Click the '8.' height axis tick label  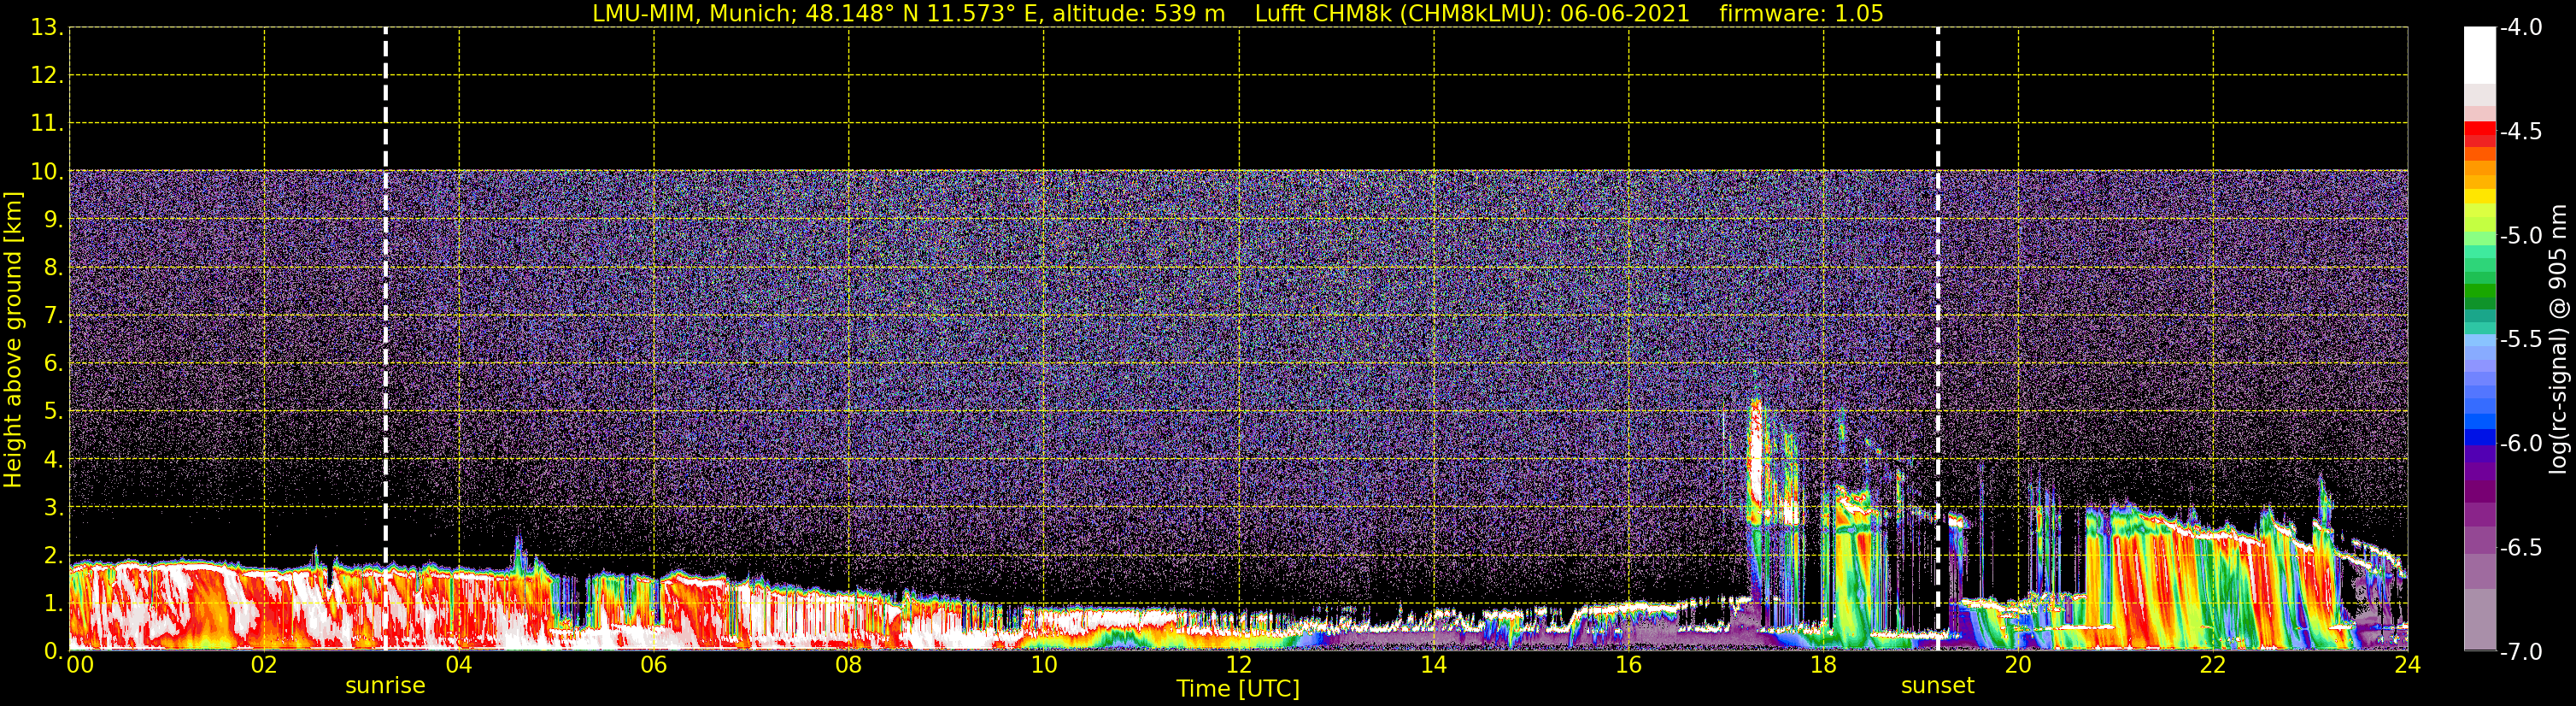(54, 267)
